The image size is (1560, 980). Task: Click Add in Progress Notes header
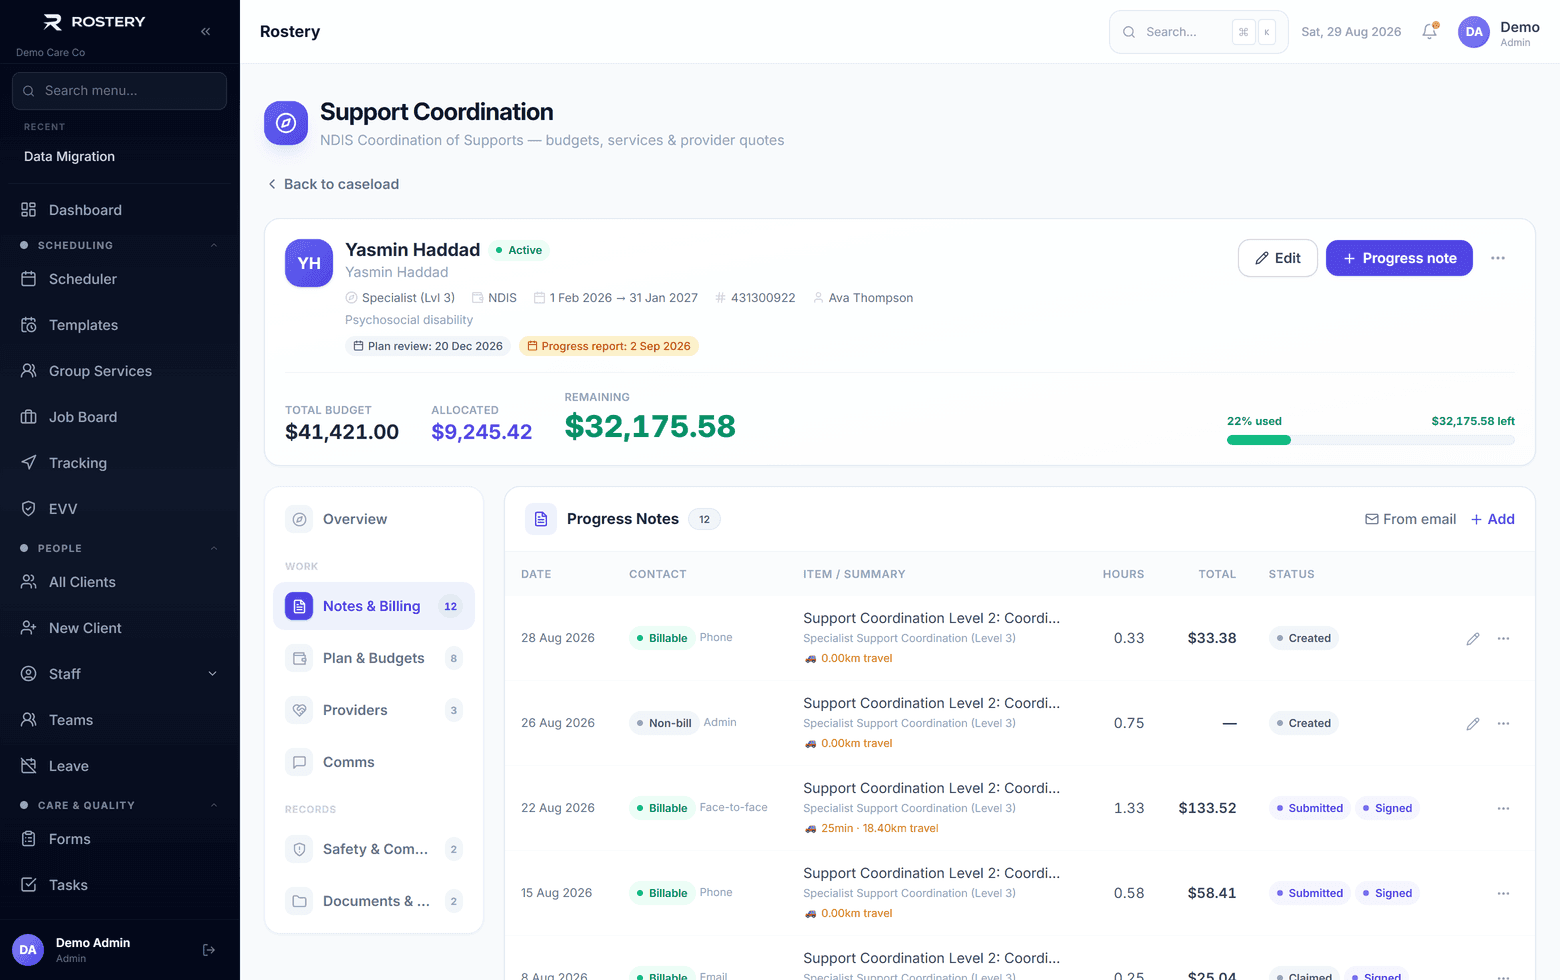(1492, 519)
